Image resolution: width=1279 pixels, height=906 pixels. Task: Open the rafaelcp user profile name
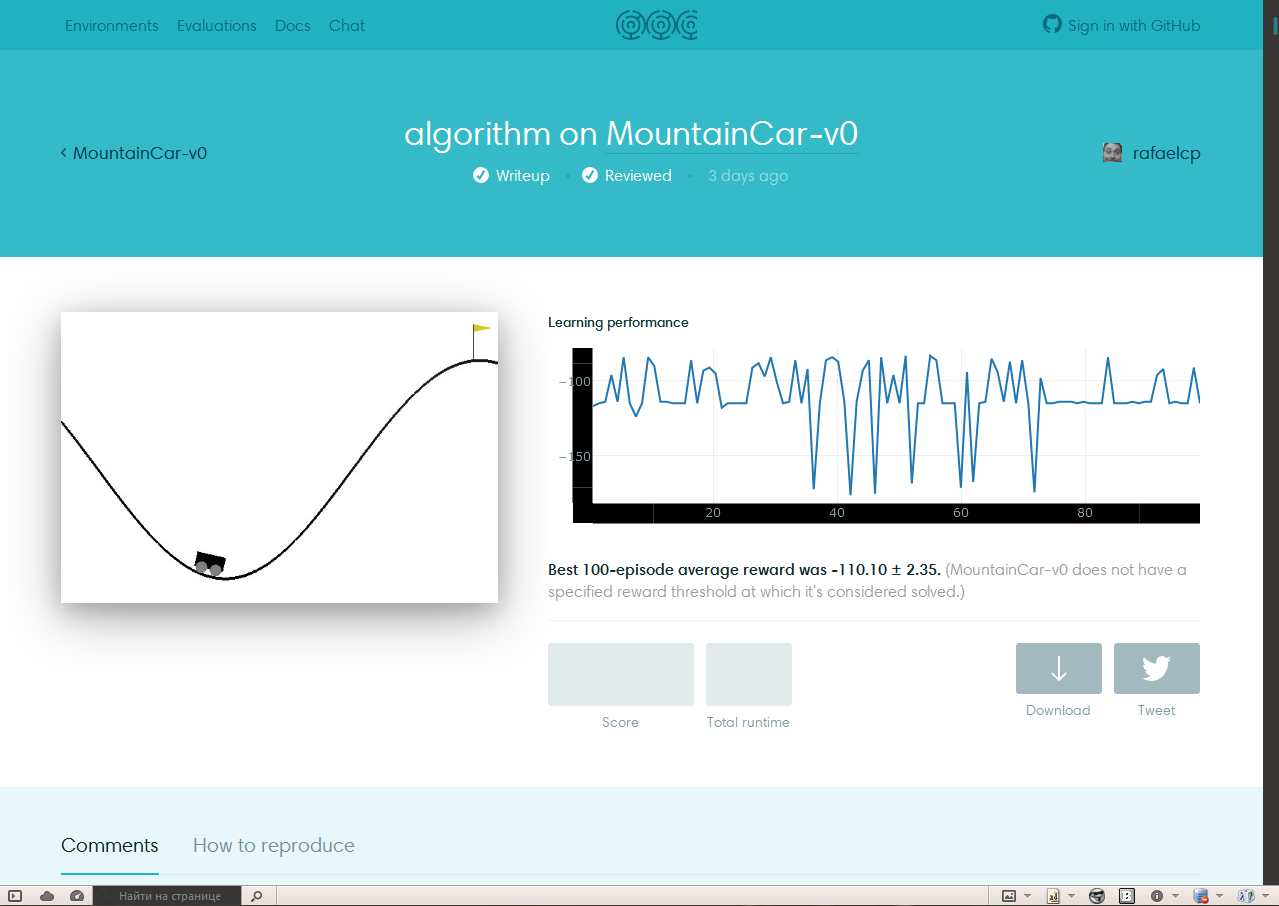1166,153
